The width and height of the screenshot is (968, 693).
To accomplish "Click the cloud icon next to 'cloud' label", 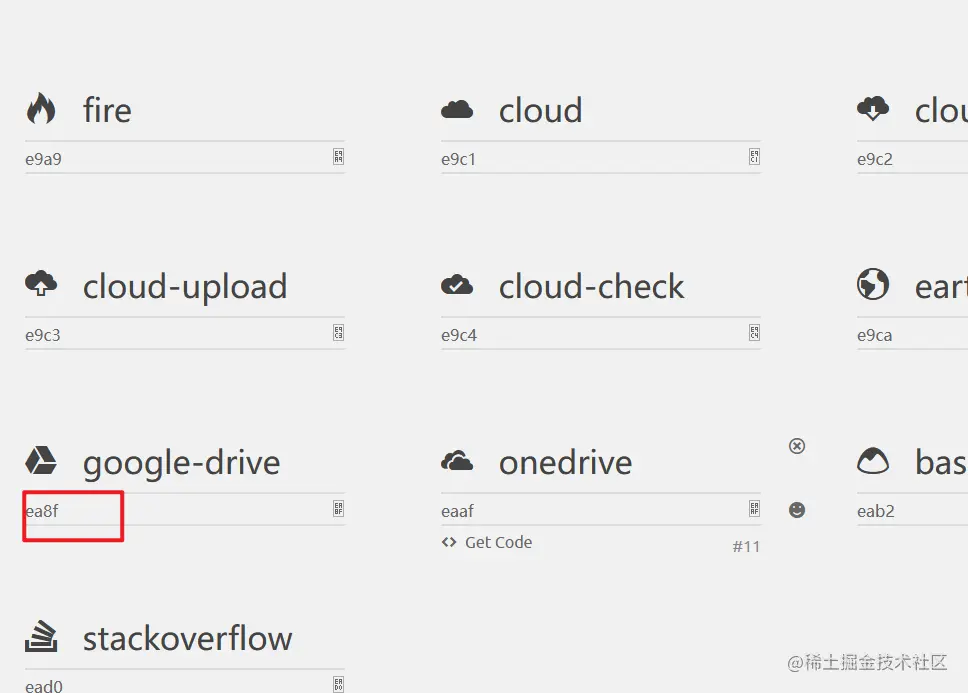I will [x=457, y=110].
